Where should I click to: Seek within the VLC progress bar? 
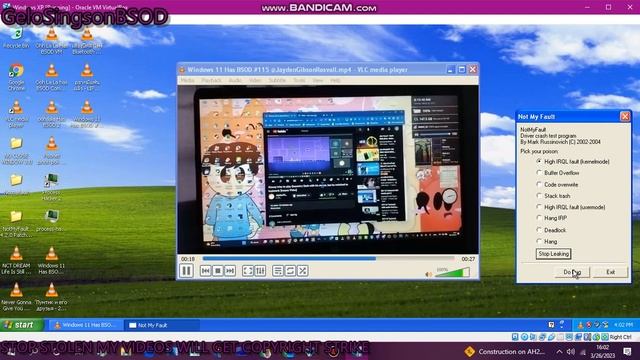328,258
